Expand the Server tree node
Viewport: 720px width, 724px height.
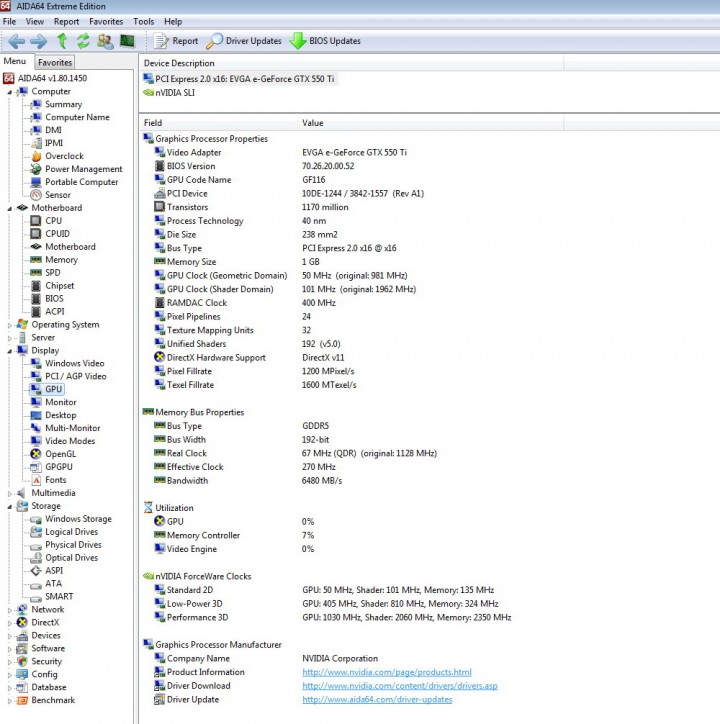10,338
